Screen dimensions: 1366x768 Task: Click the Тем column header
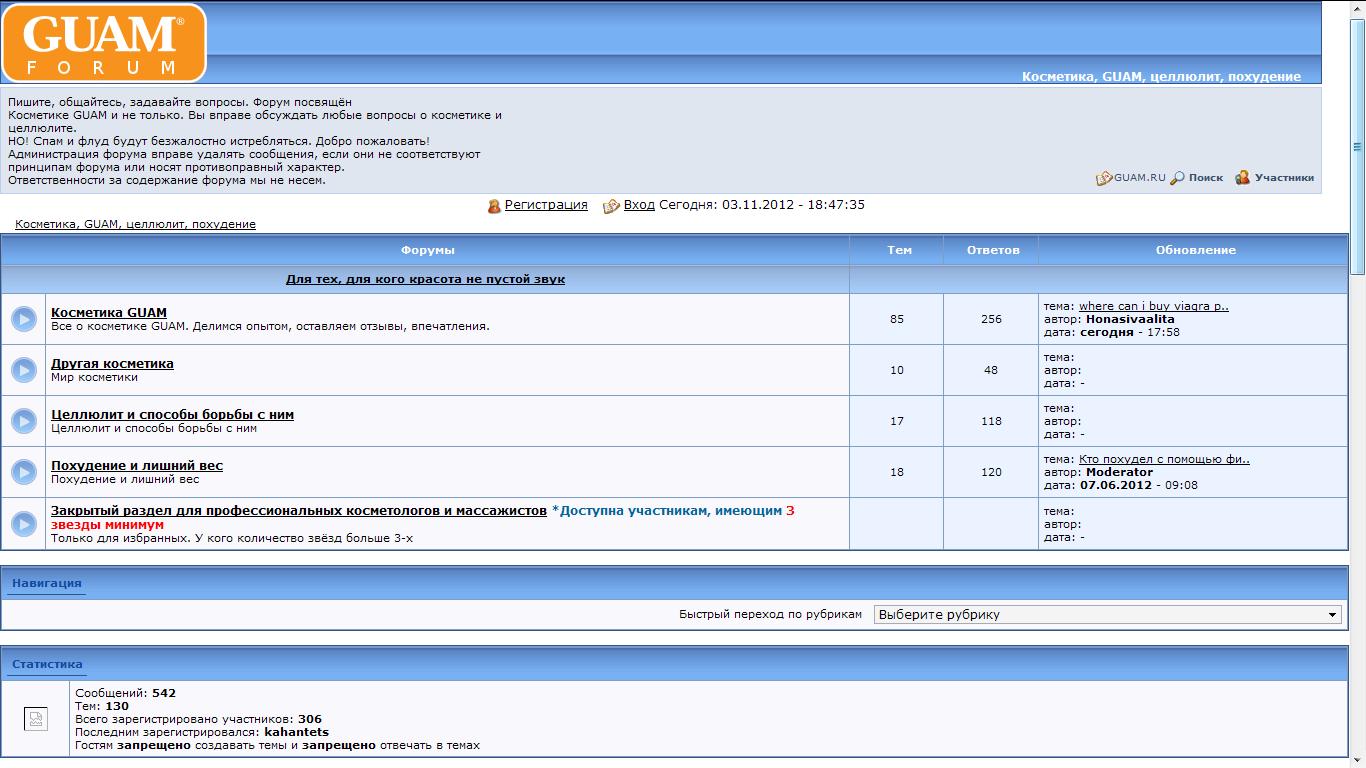pyautogui.click(x=899, y=250)
